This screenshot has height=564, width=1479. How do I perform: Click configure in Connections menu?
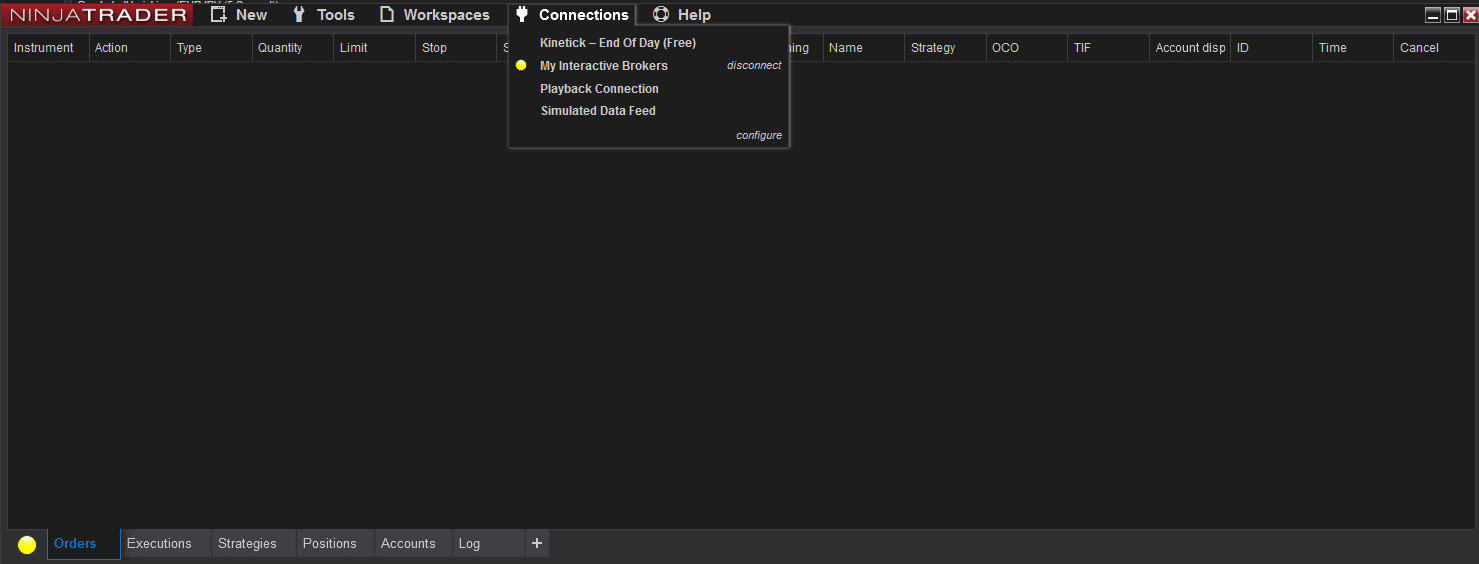coord(759,135)
